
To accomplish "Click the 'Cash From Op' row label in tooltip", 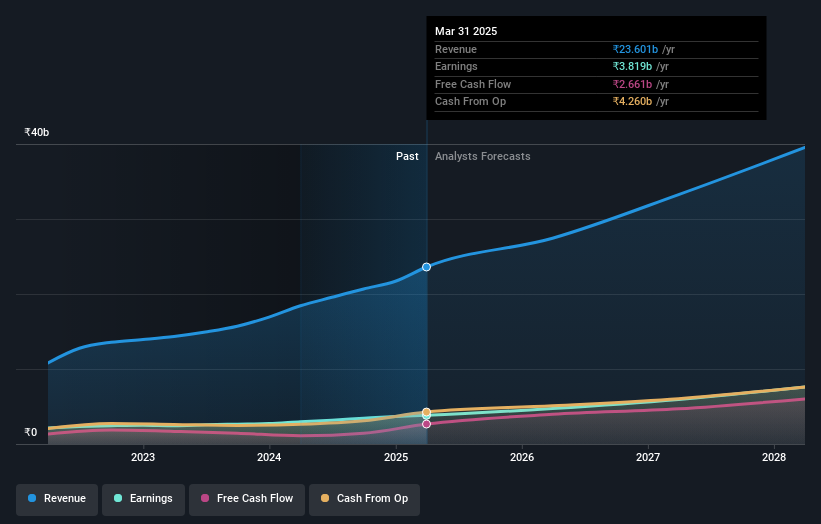I will coord(470,102).
